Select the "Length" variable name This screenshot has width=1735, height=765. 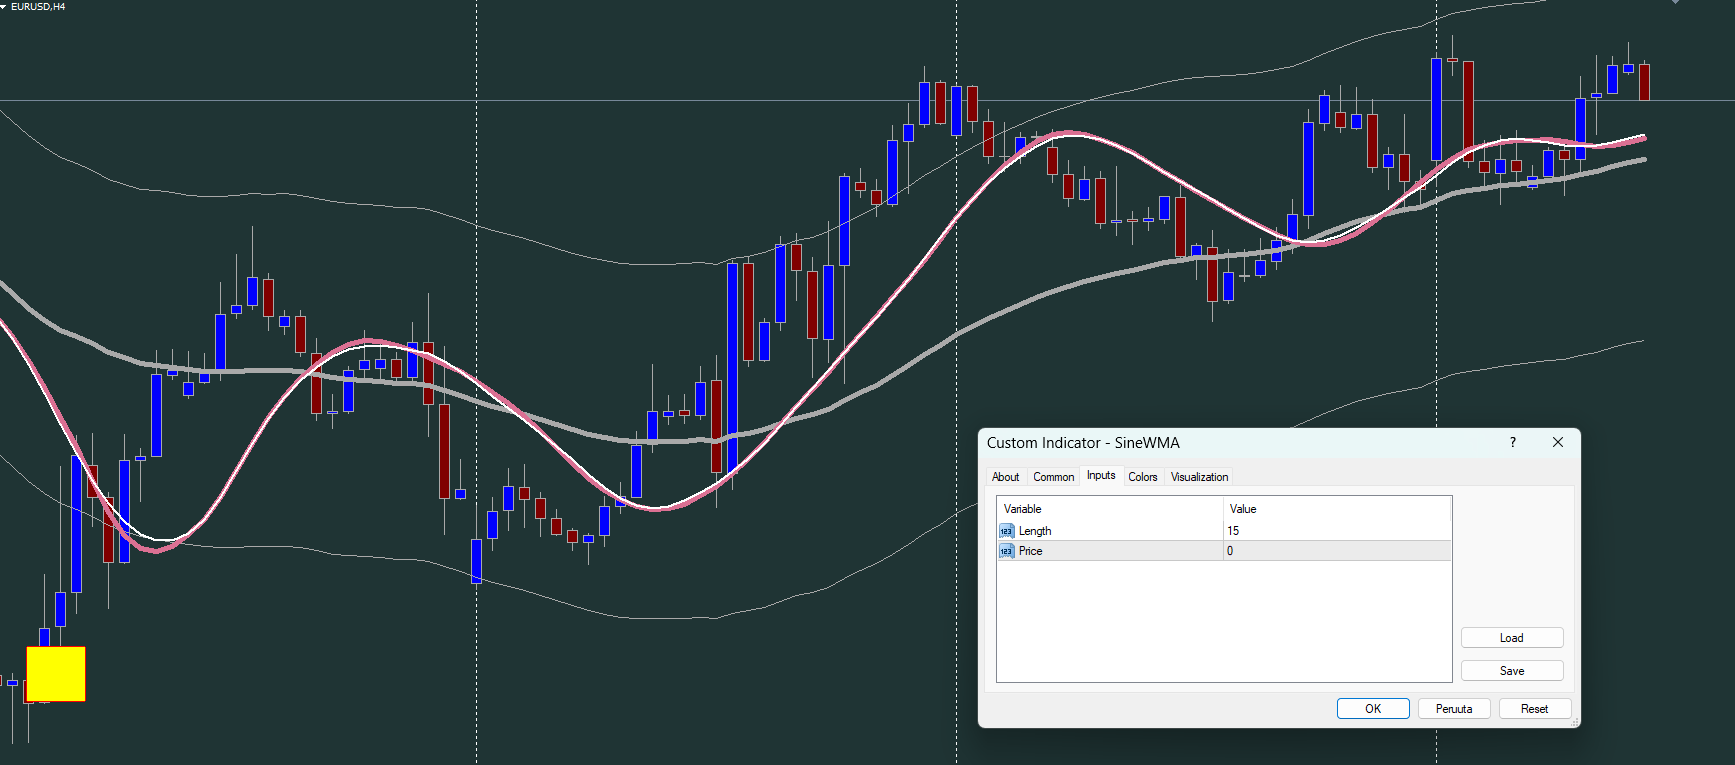[x=1035, y=531]
